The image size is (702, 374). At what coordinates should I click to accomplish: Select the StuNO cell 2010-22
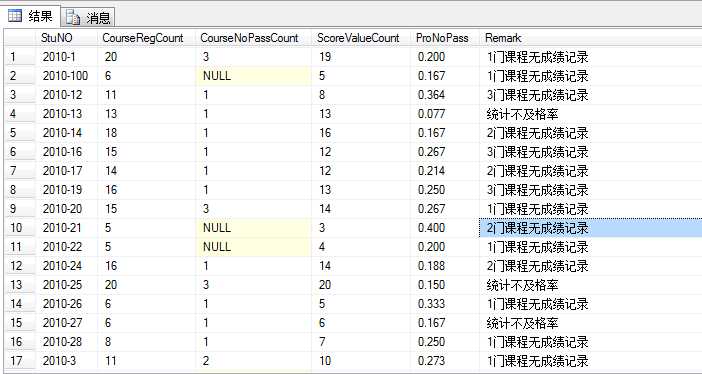67,247
